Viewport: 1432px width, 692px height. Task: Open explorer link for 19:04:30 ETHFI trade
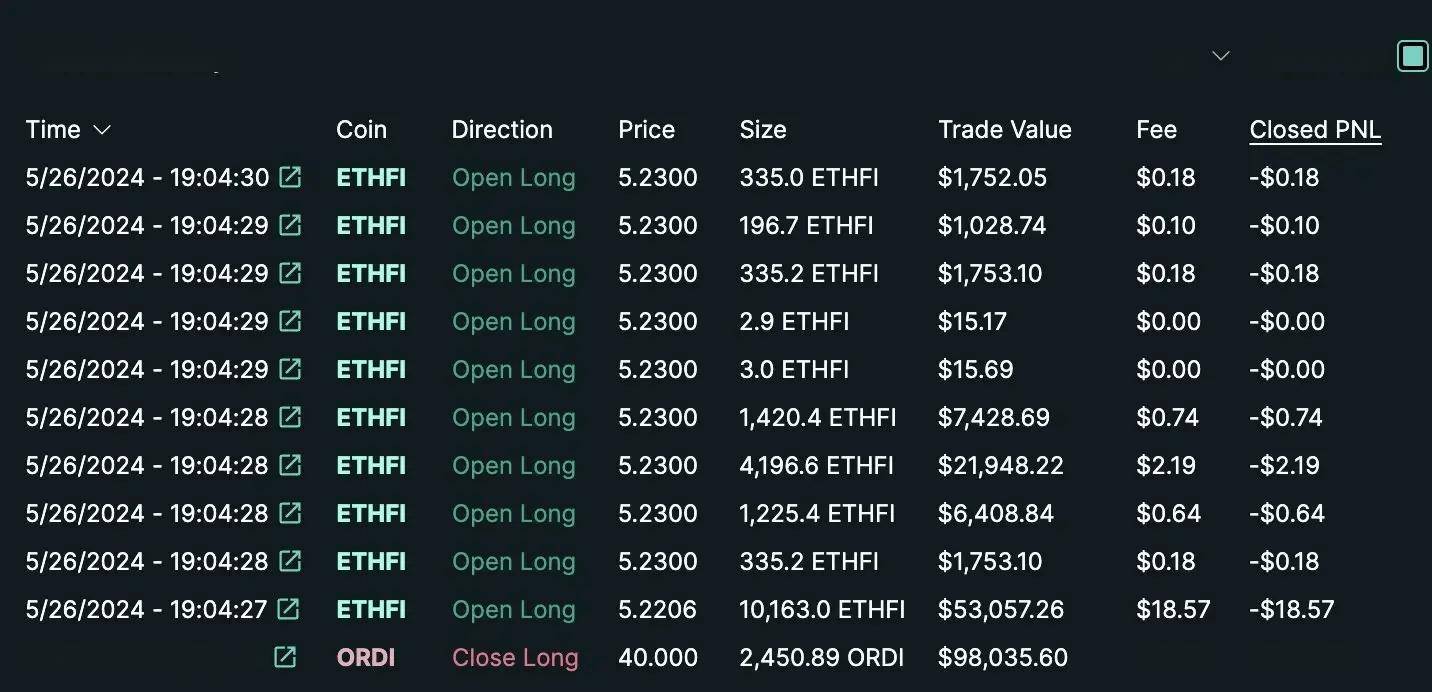(x=290, y=177)
